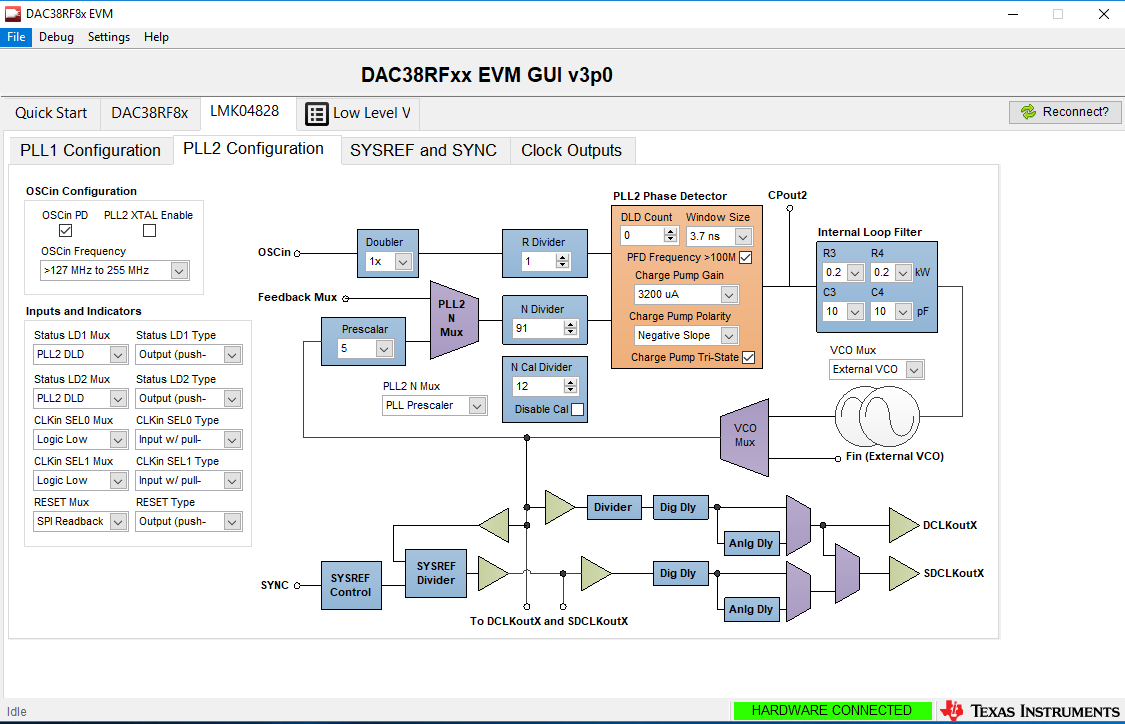Check the Disable Cal checkbox

(578, 409)
